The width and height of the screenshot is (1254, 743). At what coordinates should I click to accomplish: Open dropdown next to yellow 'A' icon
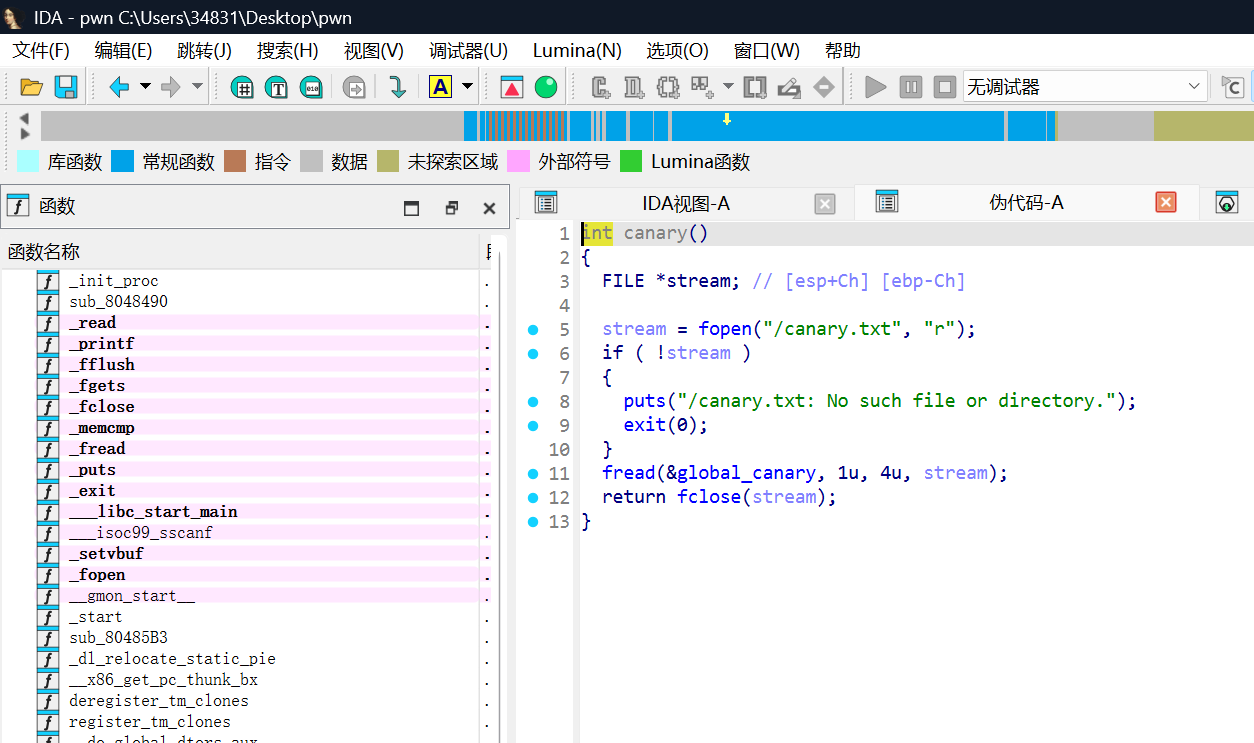pos(467,87)
